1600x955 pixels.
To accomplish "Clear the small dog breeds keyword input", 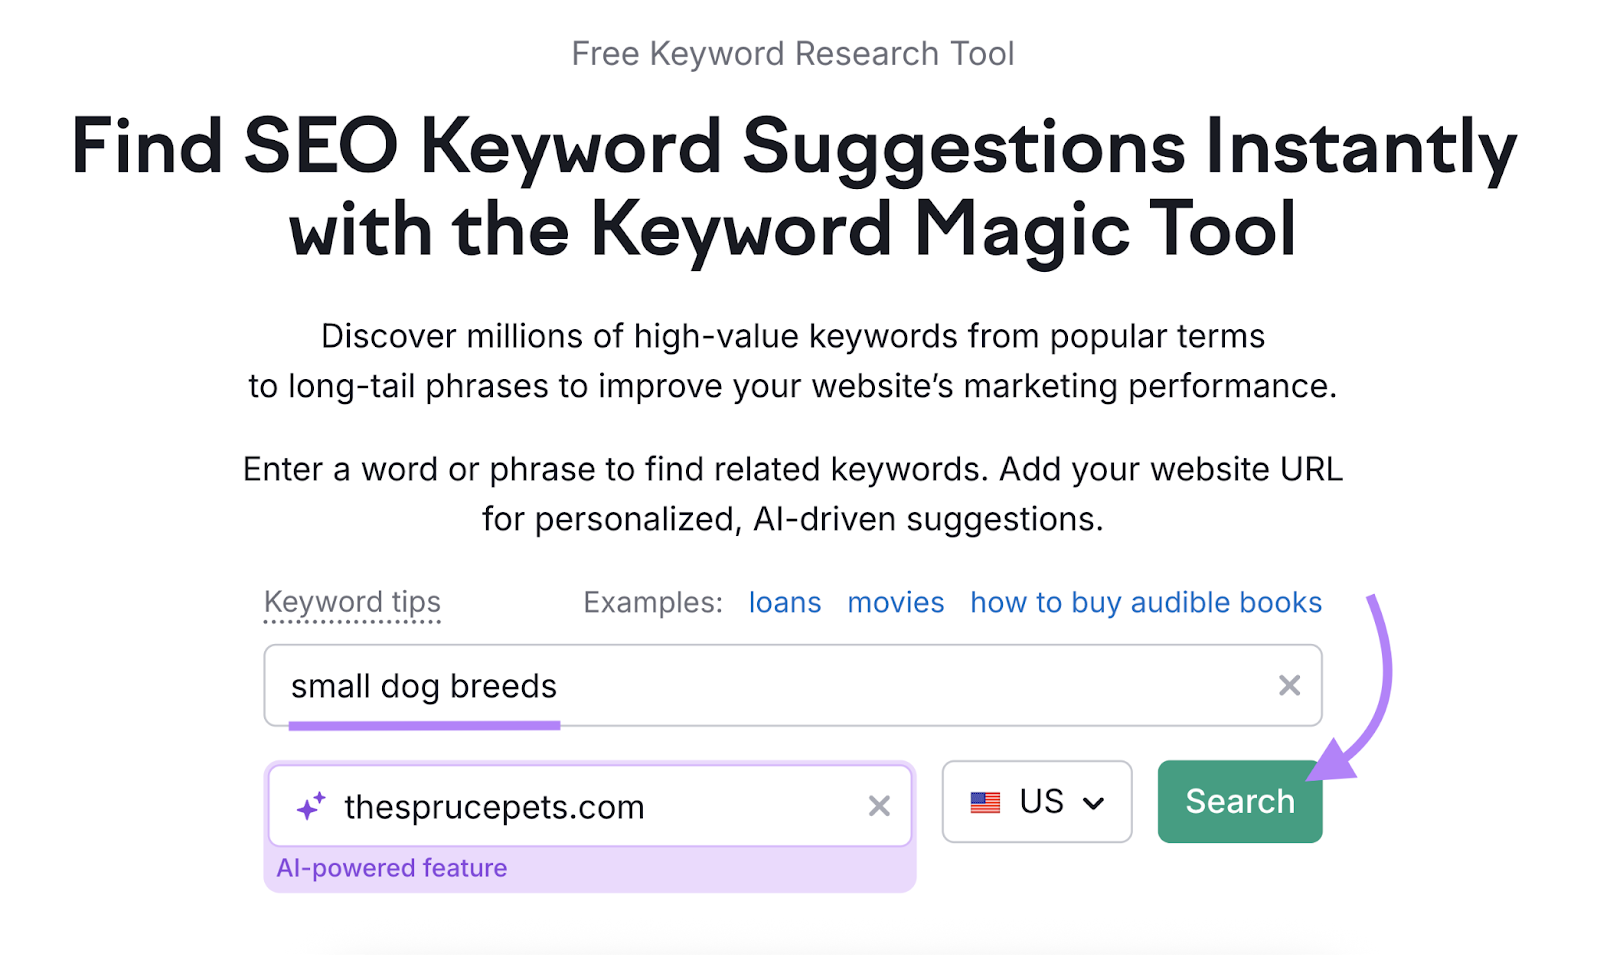I will point(1289,686).
